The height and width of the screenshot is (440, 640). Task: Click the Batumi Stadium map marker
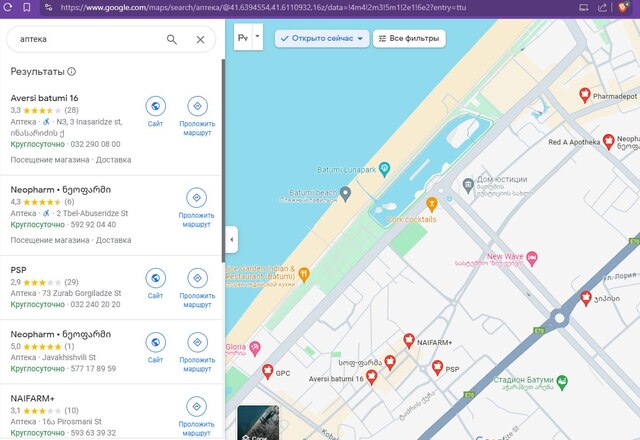(x=562, y=382)
